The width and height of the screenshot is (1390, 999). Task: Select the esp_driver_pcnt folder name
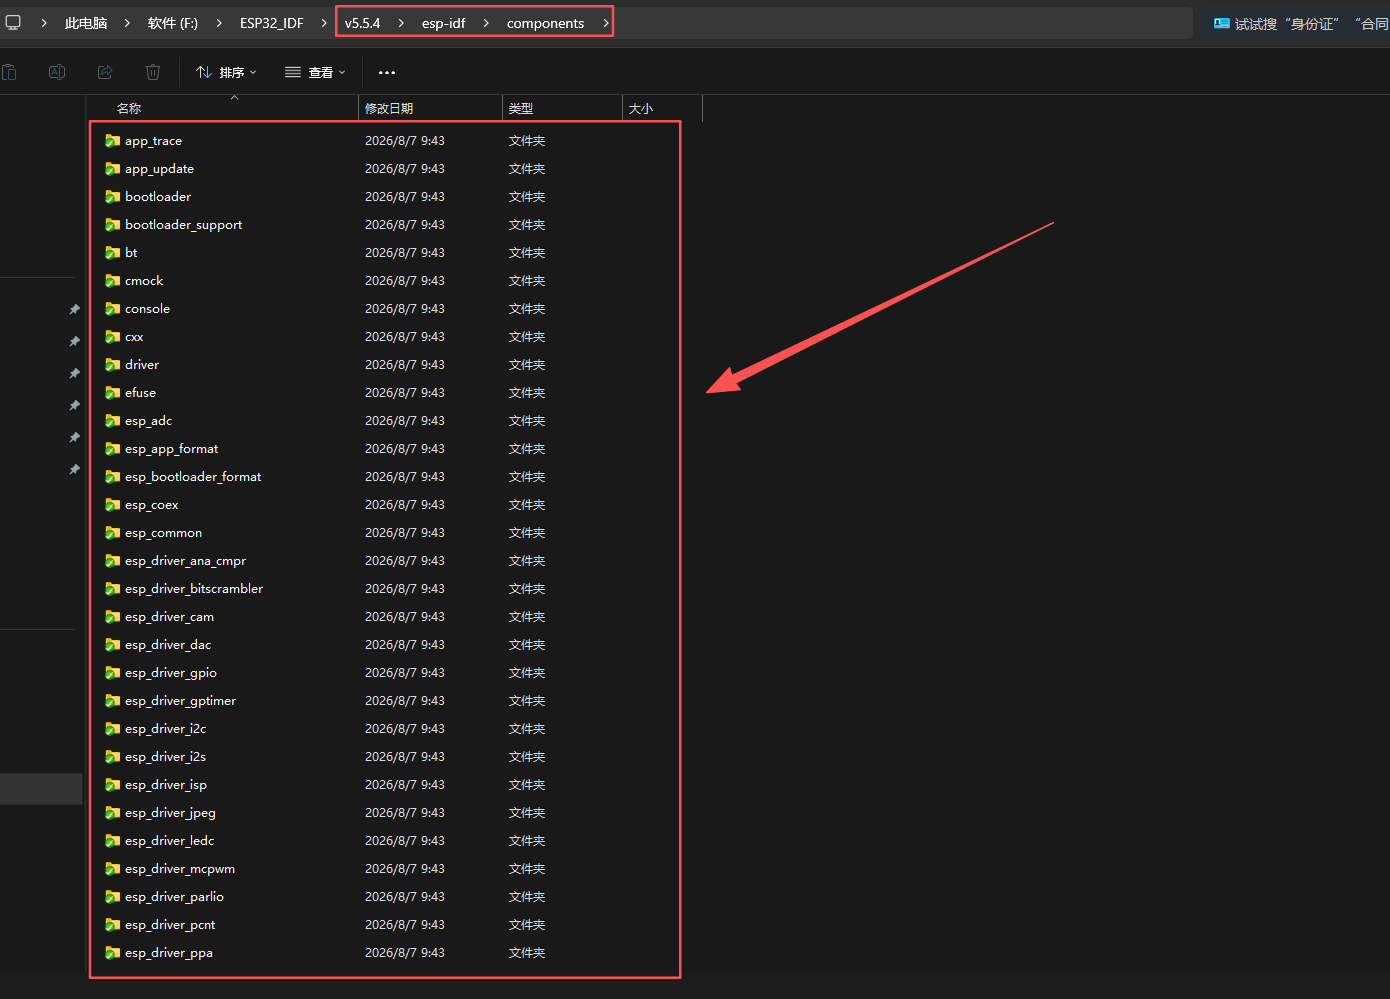pos(170,925)
